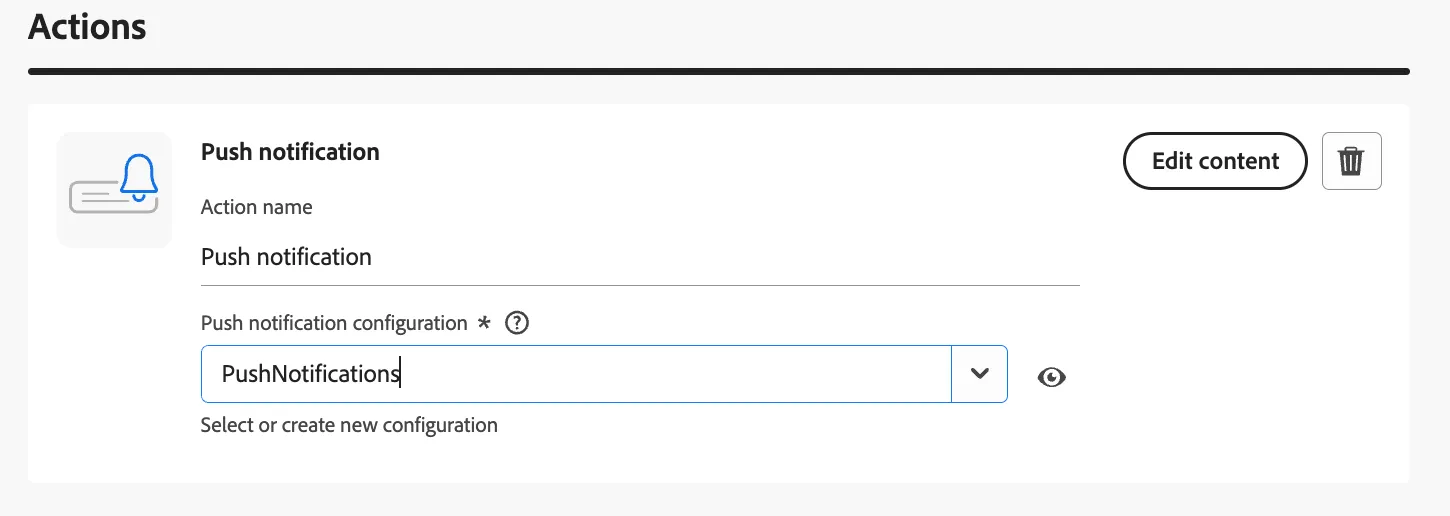This screenshot has width=1450, height=516.
Task: View the selected configuration via eye icon
Action: pos(1052,377)
